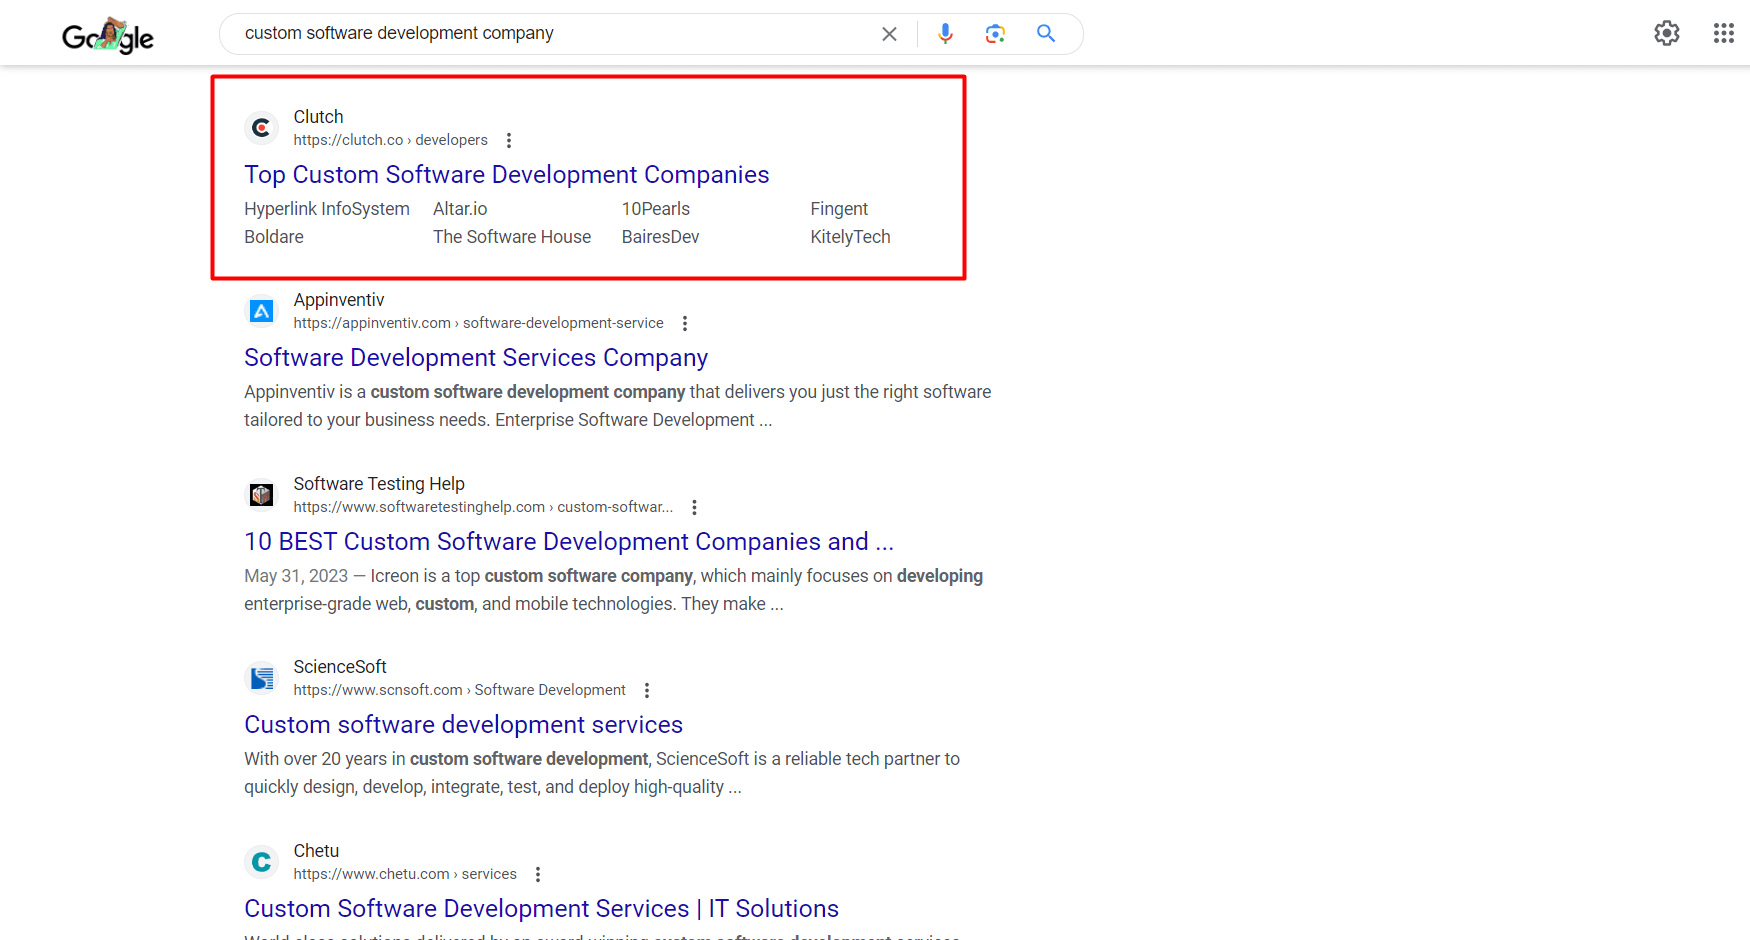This screenshot has height=940, width=1750.
Task: Open Top Custom Software Development Companies link
Action: 507,175
